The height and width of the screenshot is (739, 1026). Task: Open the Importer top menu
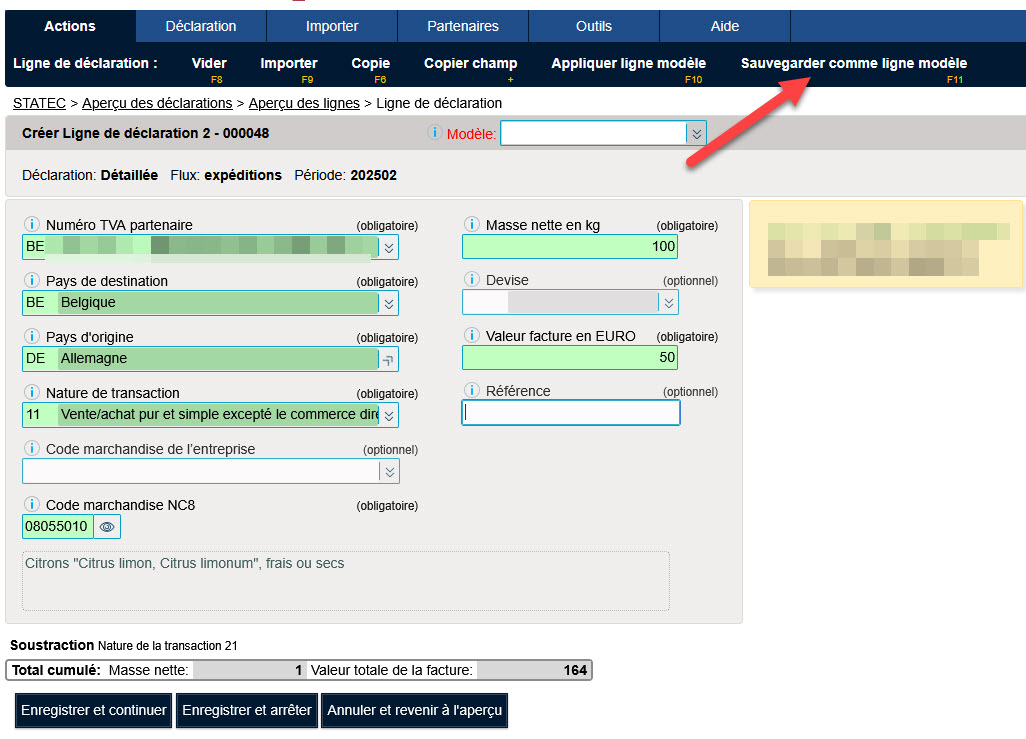pyautogui.click(x=332, y=26)
